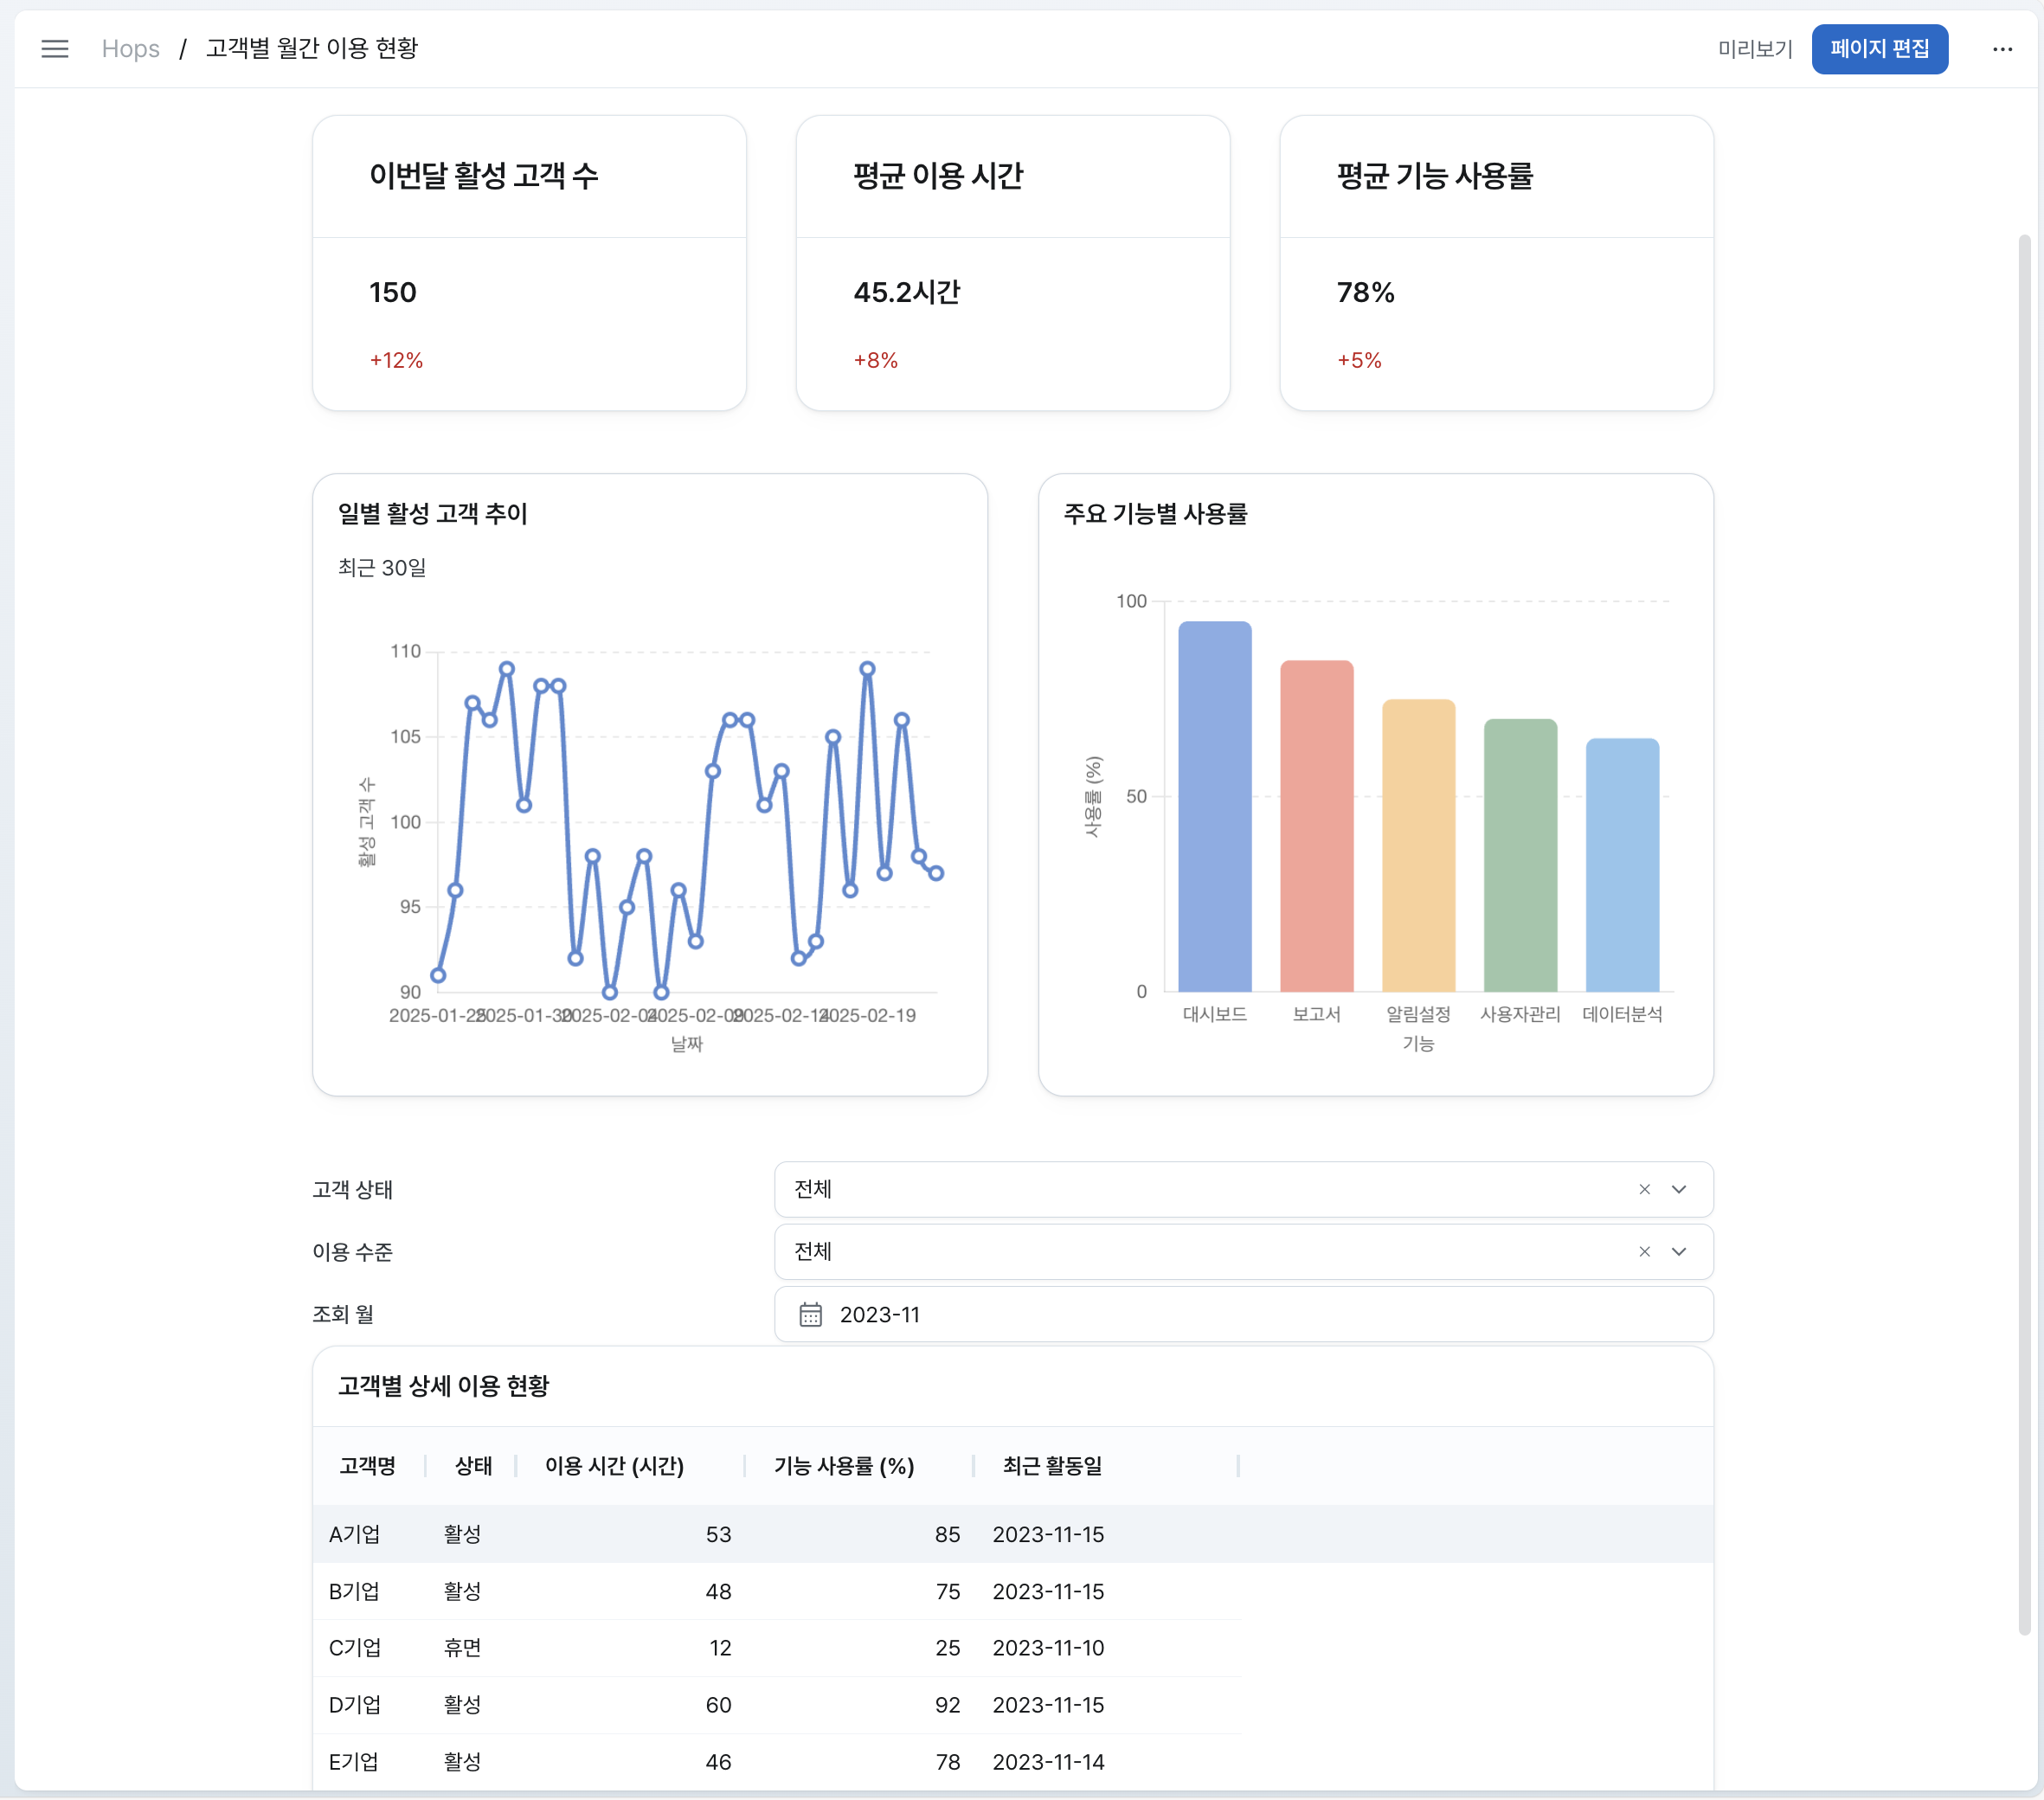This screenshot has width=2044, height=1800.
Task: Click the +5% change indicator
Action: (1359, 360)
